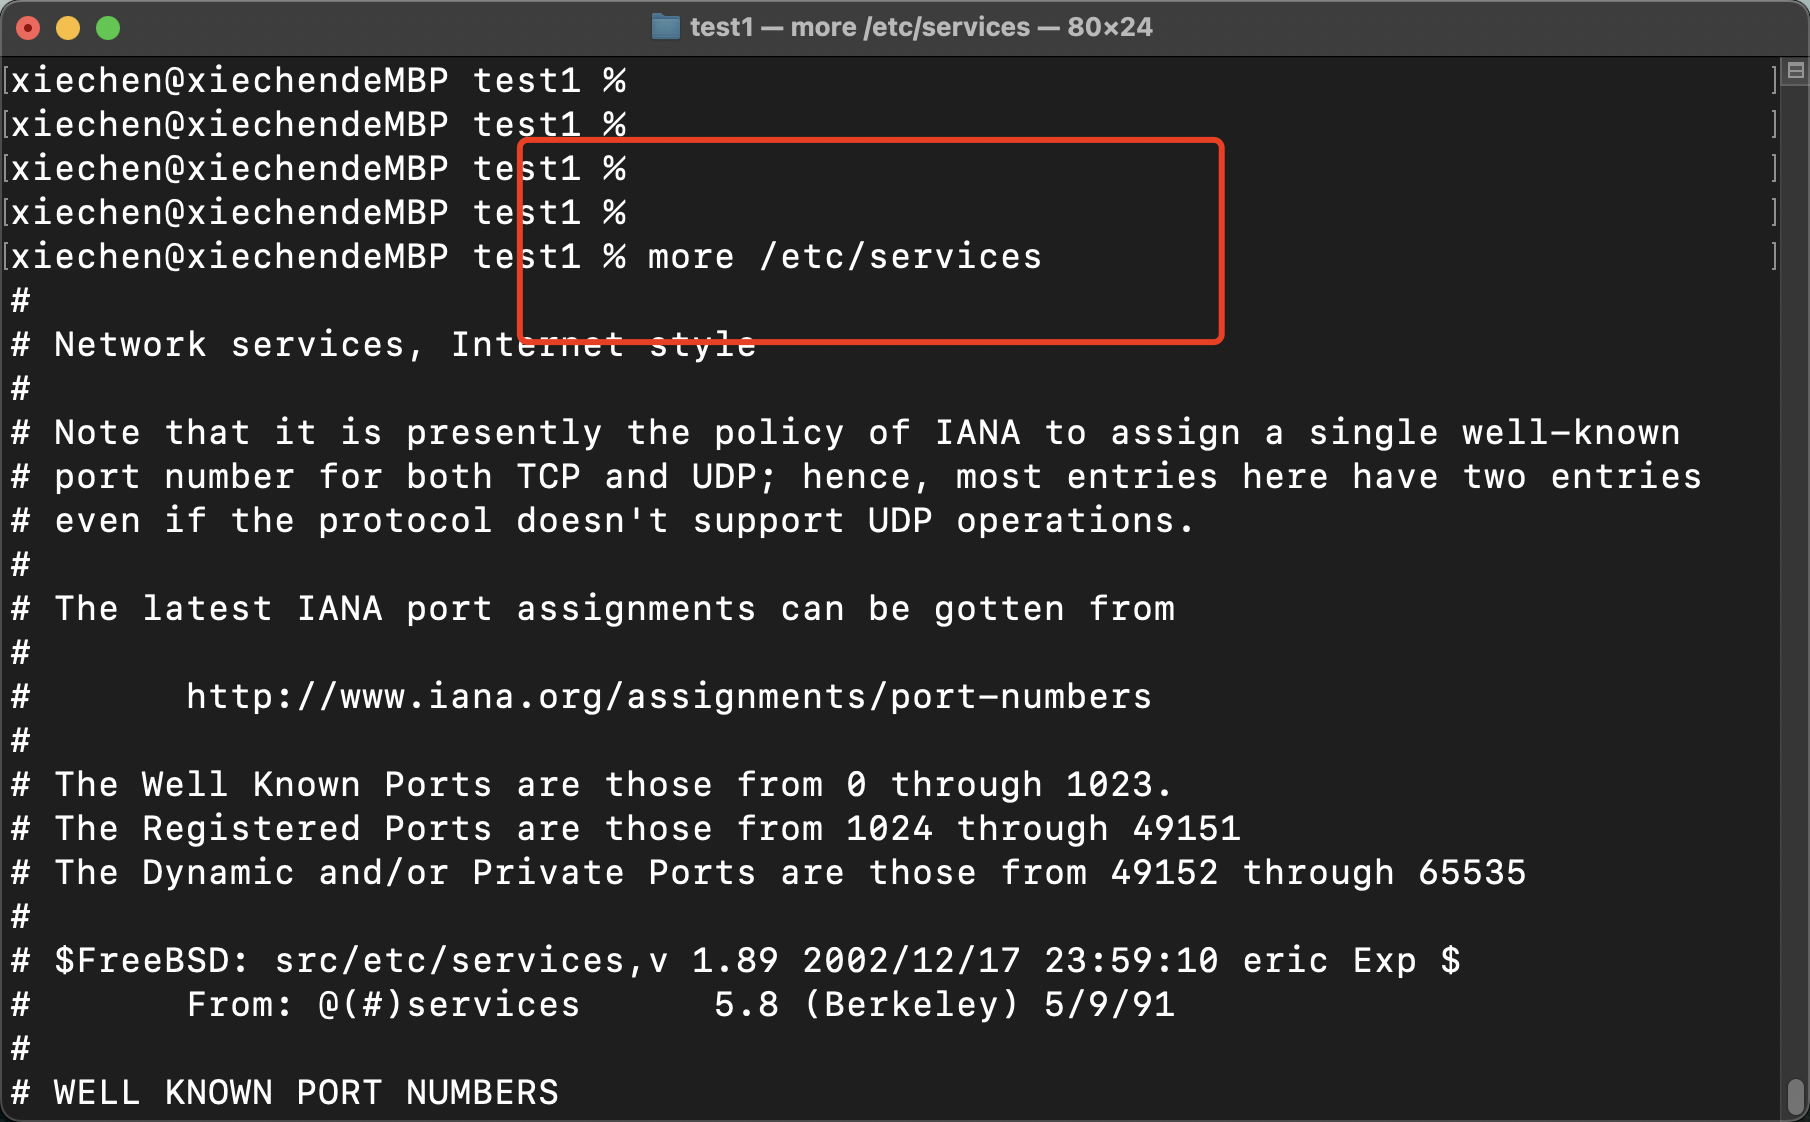Click the "Network services," comment heading
Screen dimensions: 1810x1122
[239, 345]
